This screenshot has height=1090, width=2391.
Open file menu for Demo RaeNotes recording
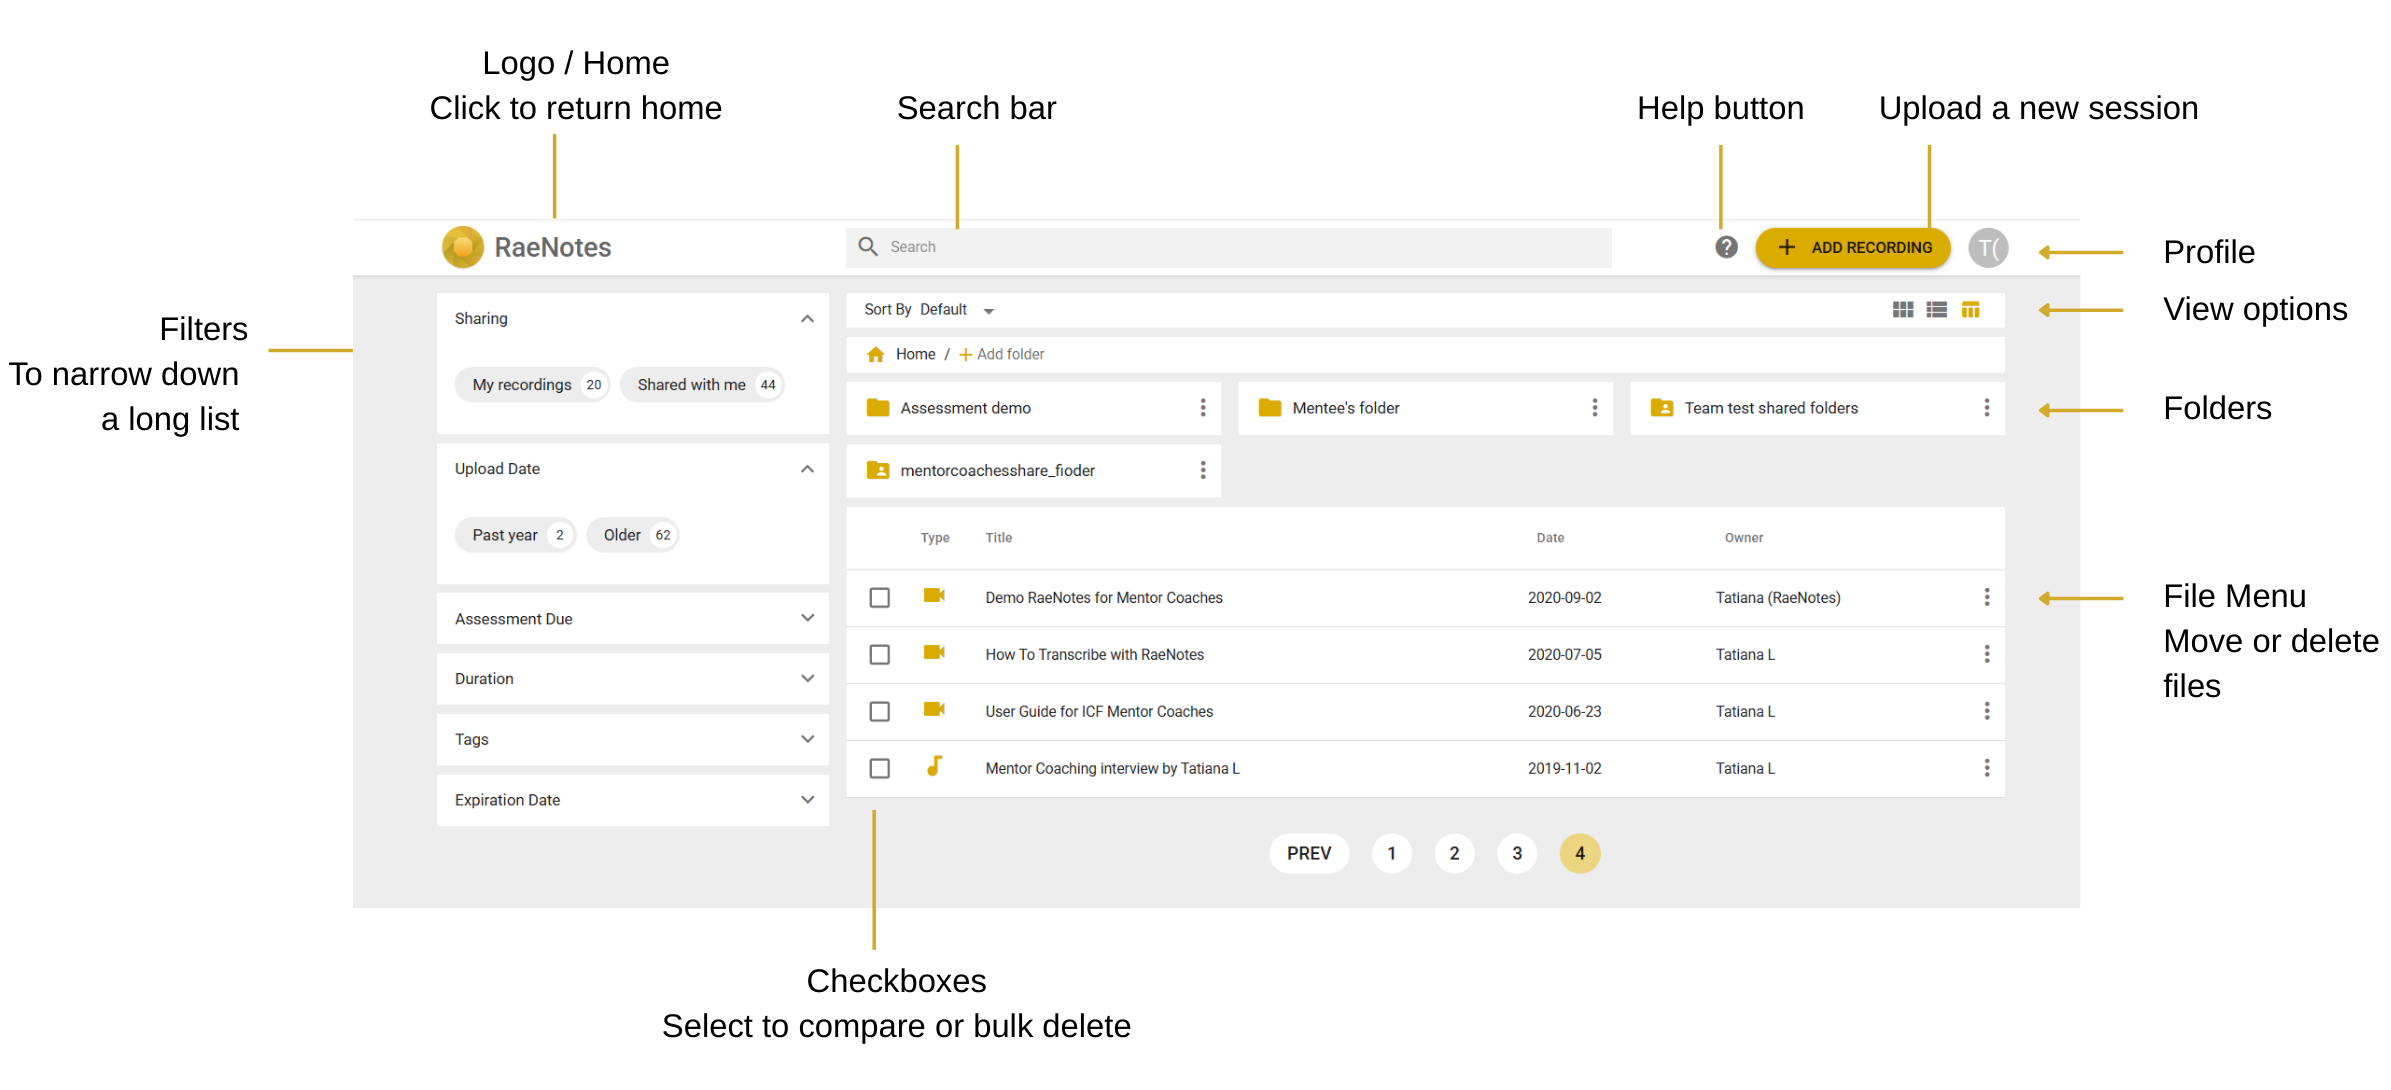pyautogui.click(x=1986, y=597)
